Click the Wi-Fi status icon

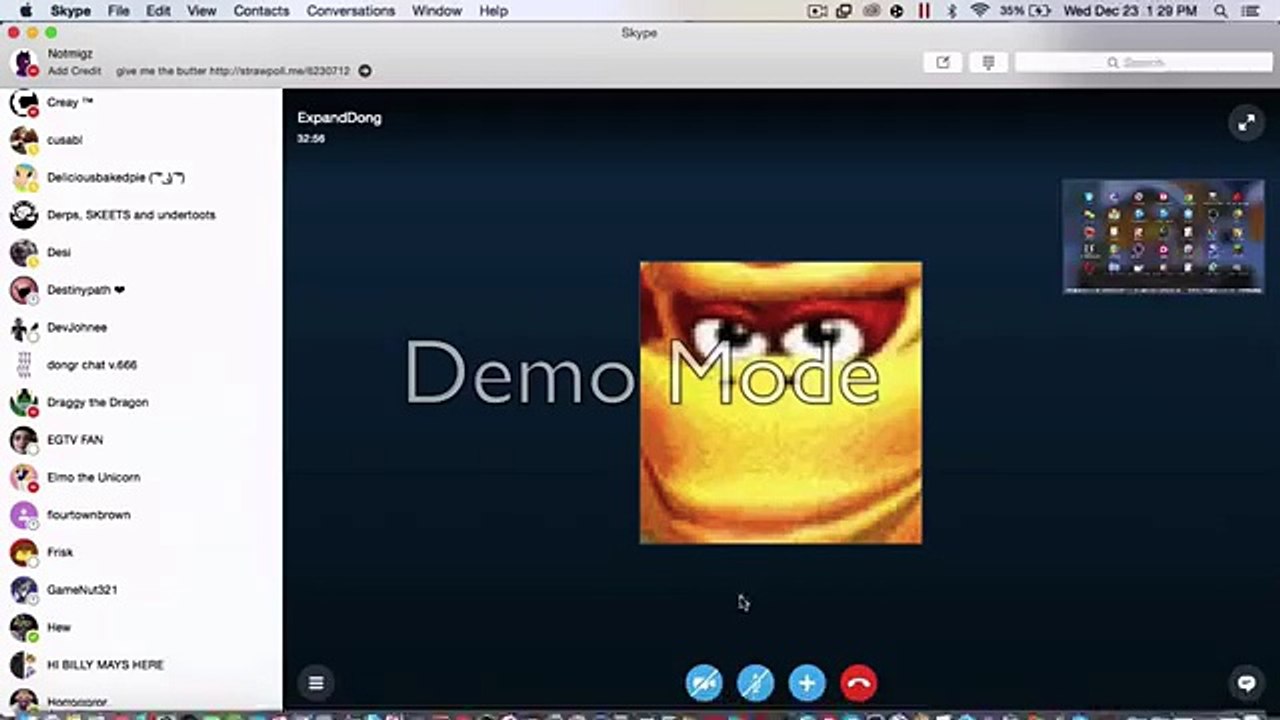pos(980,11)
